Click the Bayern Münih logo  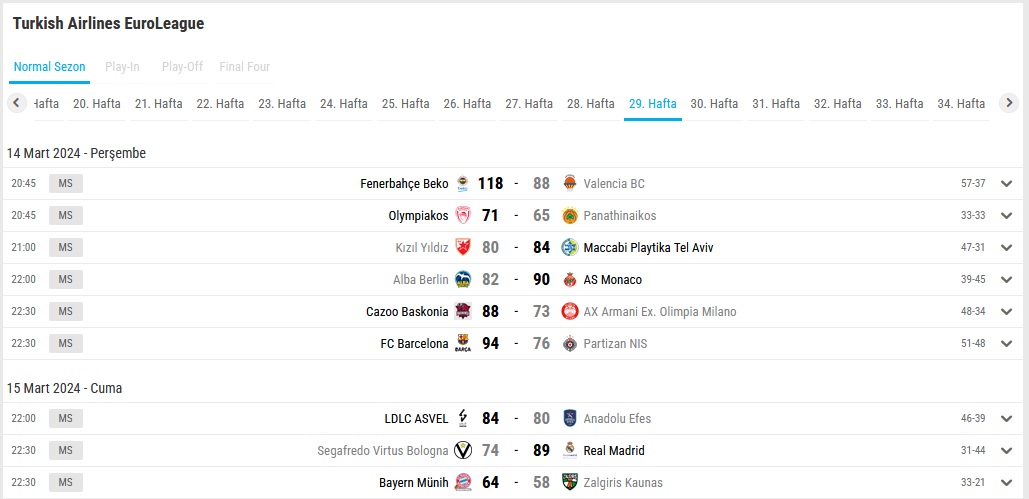(463, 483)
